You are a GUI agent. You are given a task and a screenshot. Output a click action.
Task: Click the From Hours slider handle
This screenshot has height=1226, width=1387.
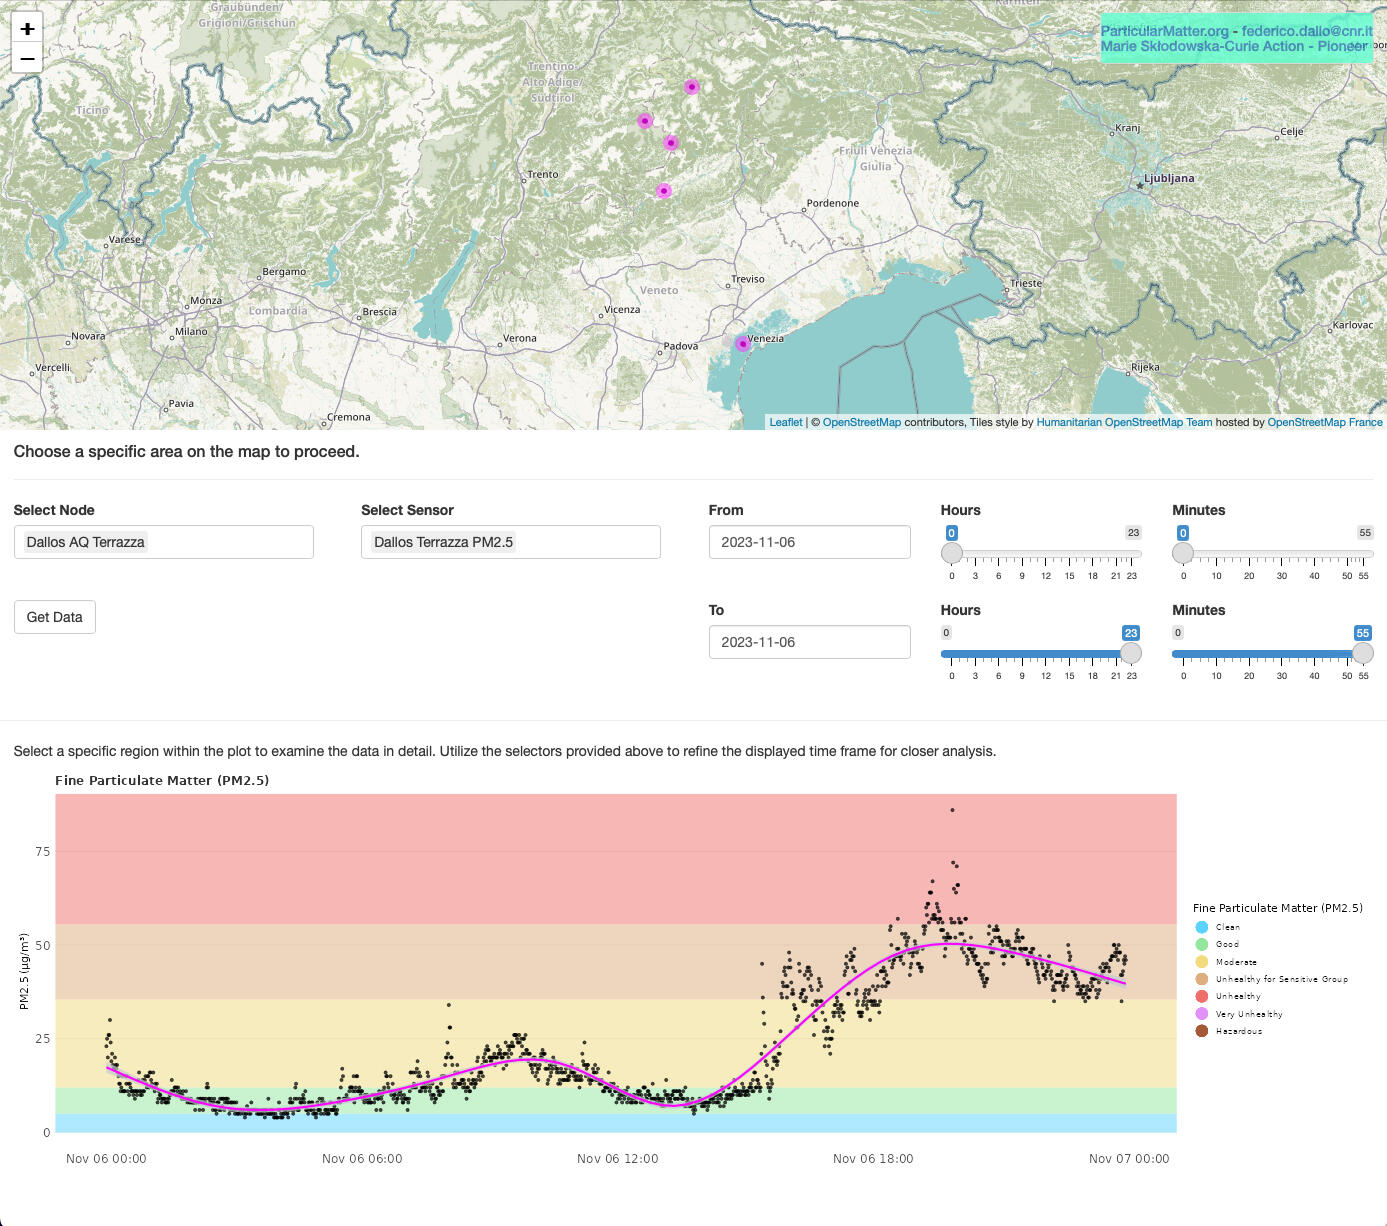click(x=952, y=553)
